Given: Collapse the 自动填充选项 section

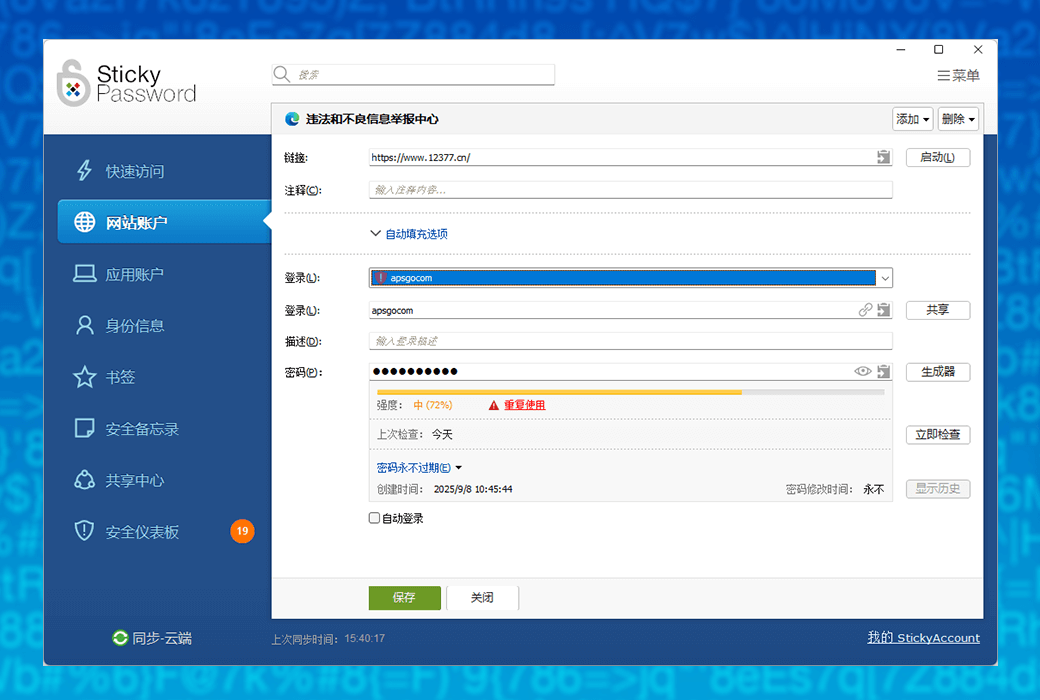Looking at the screenshot, I should [409, 234].
